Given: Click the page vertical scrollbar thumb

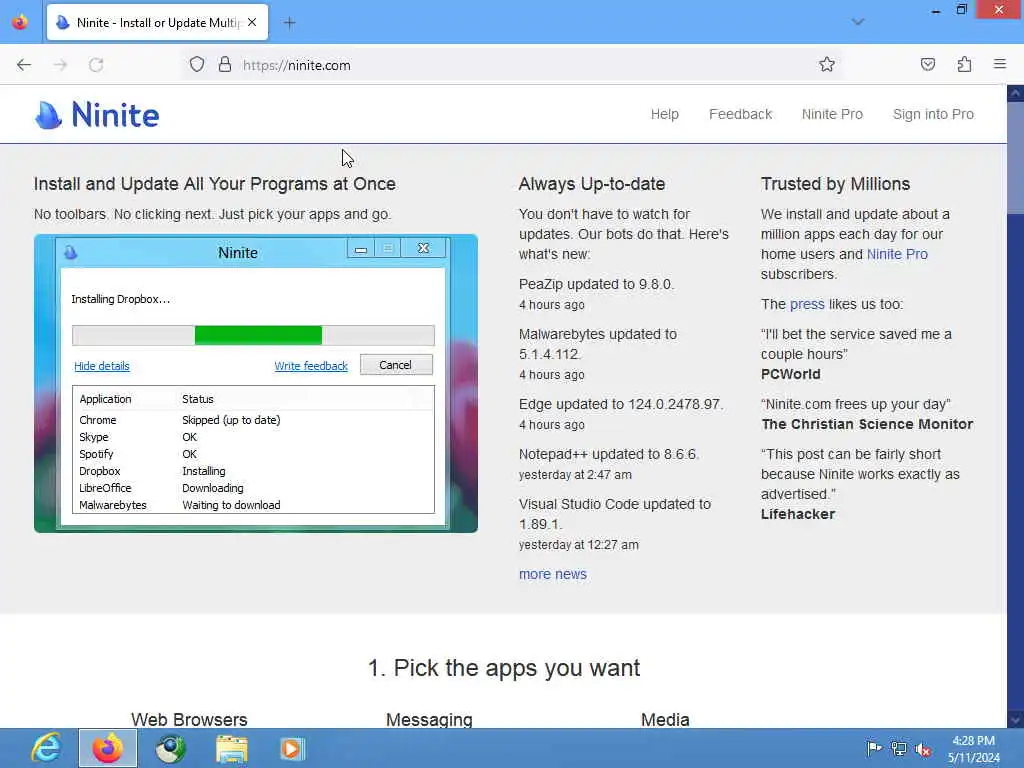Looking at the screenshot, I should pyautogui.click(x=1015, y=157).
